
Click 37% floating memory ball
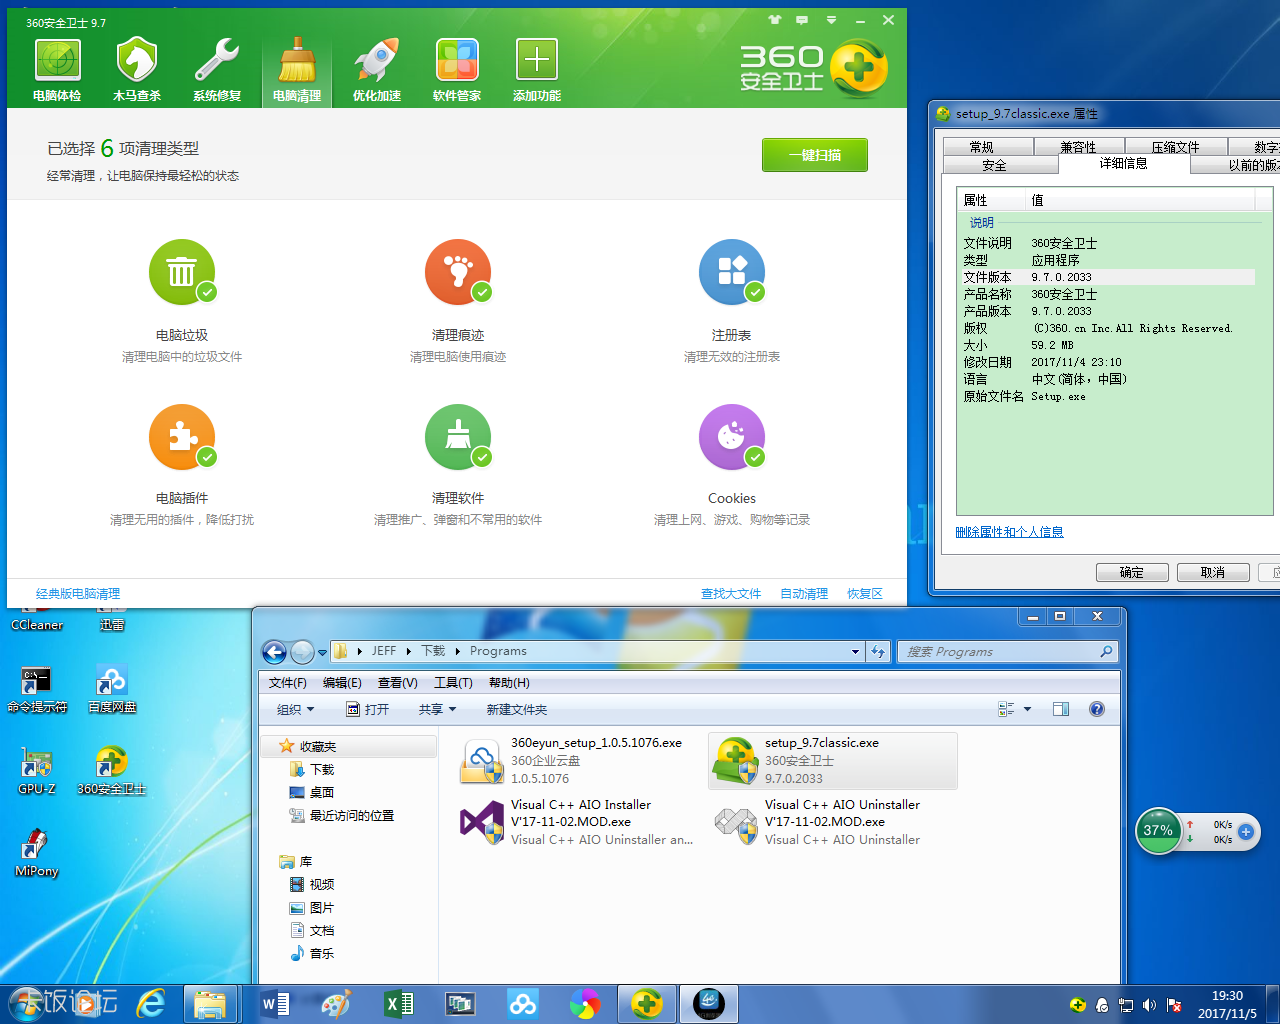pos(1159,831)
